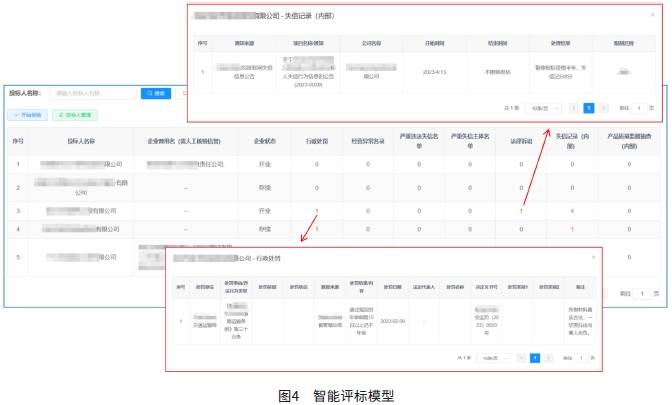Open row 3's red 失信记录(内部) count
This screenshot has height=405, width=672.
pyautogui.click(x=572, y=211)
